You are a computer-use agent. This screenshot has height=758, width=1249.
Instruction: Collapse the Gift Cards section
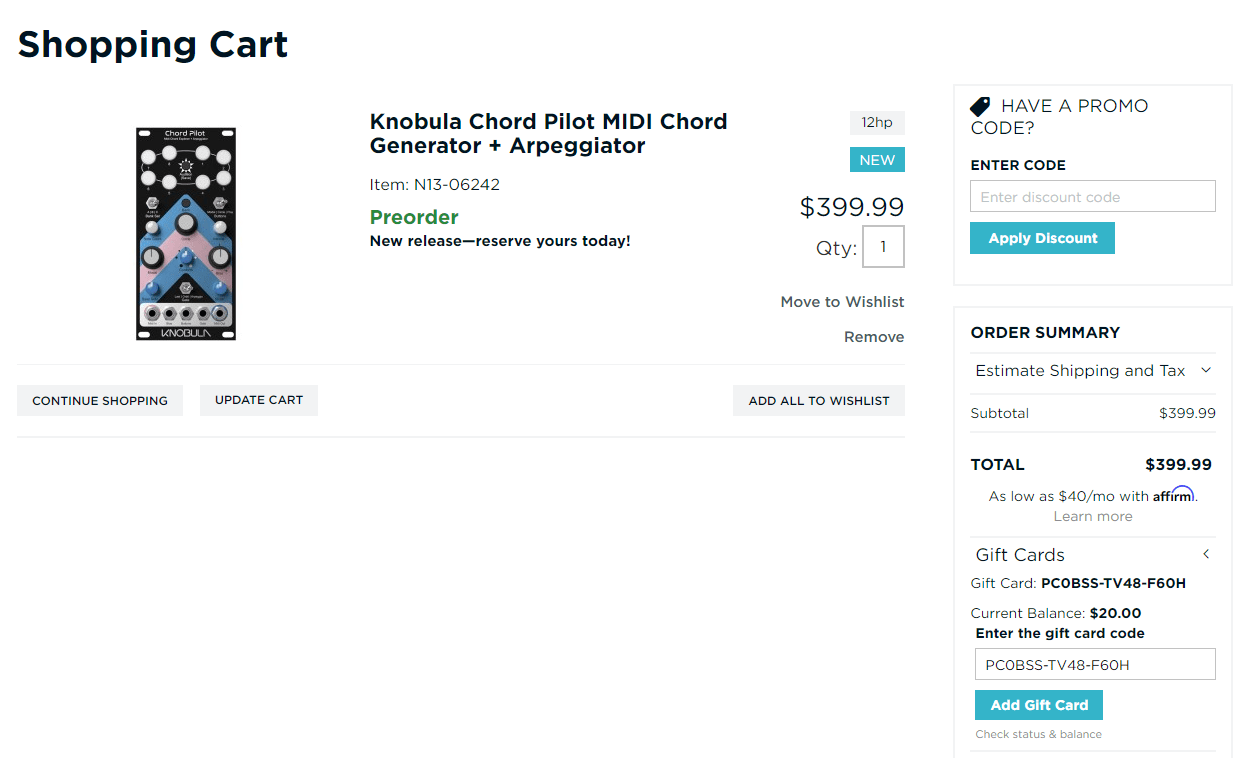tap(1206, 553)
